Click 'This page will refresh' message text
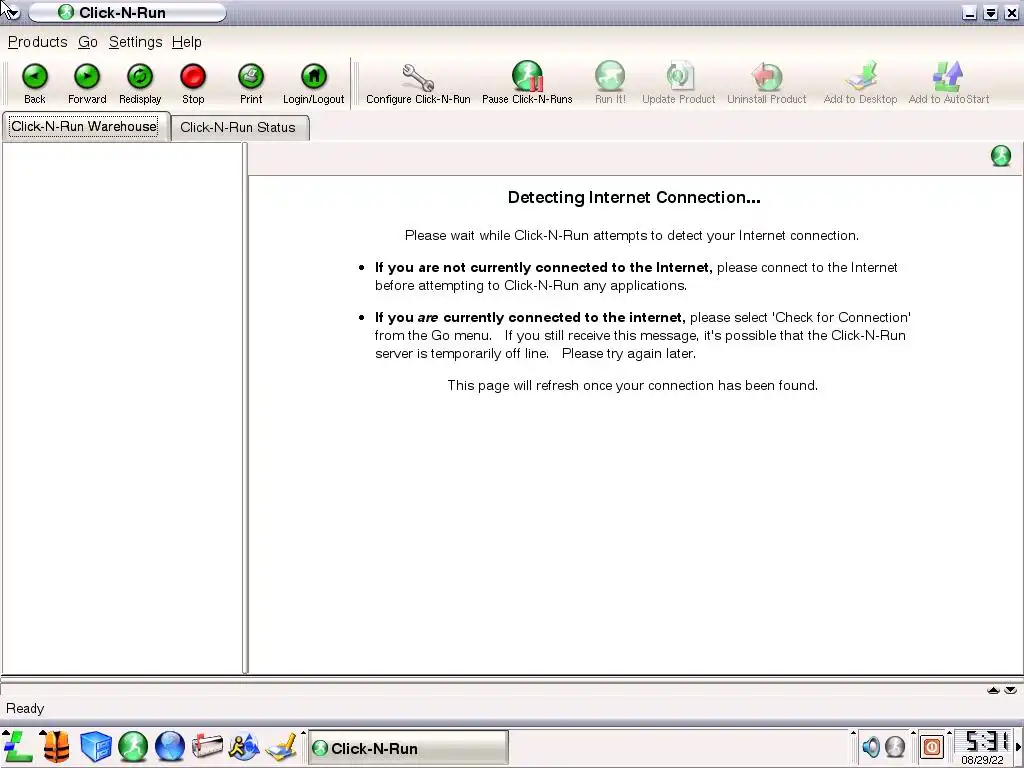 [632, 385]
